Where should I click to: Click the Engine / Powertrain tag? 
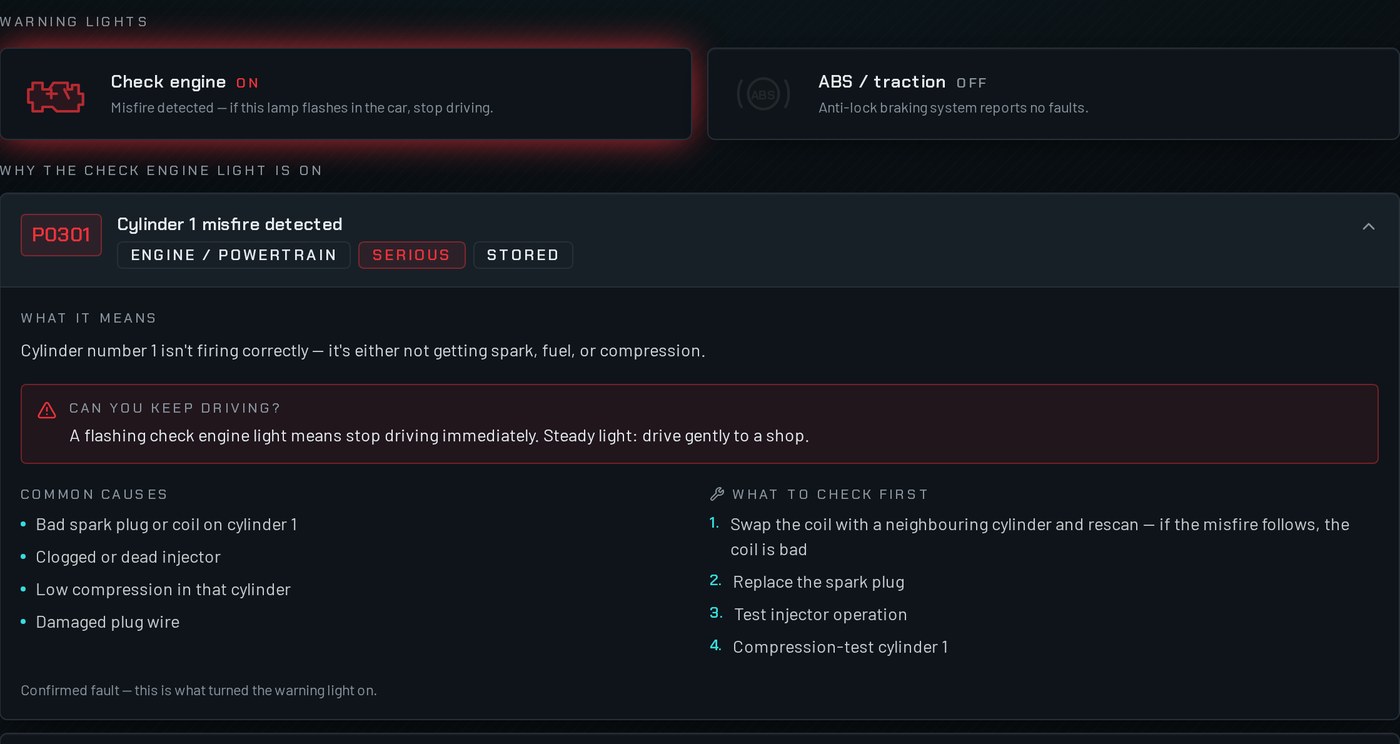234,255
